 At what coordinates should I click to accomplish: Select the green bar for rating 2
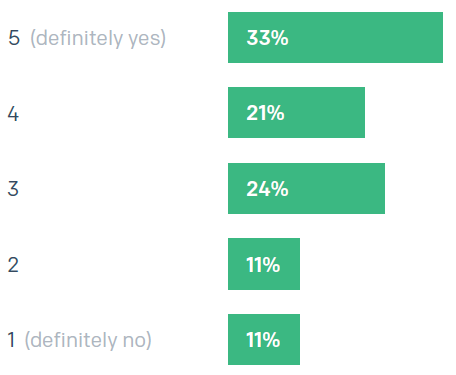click(x=264, y=264)
